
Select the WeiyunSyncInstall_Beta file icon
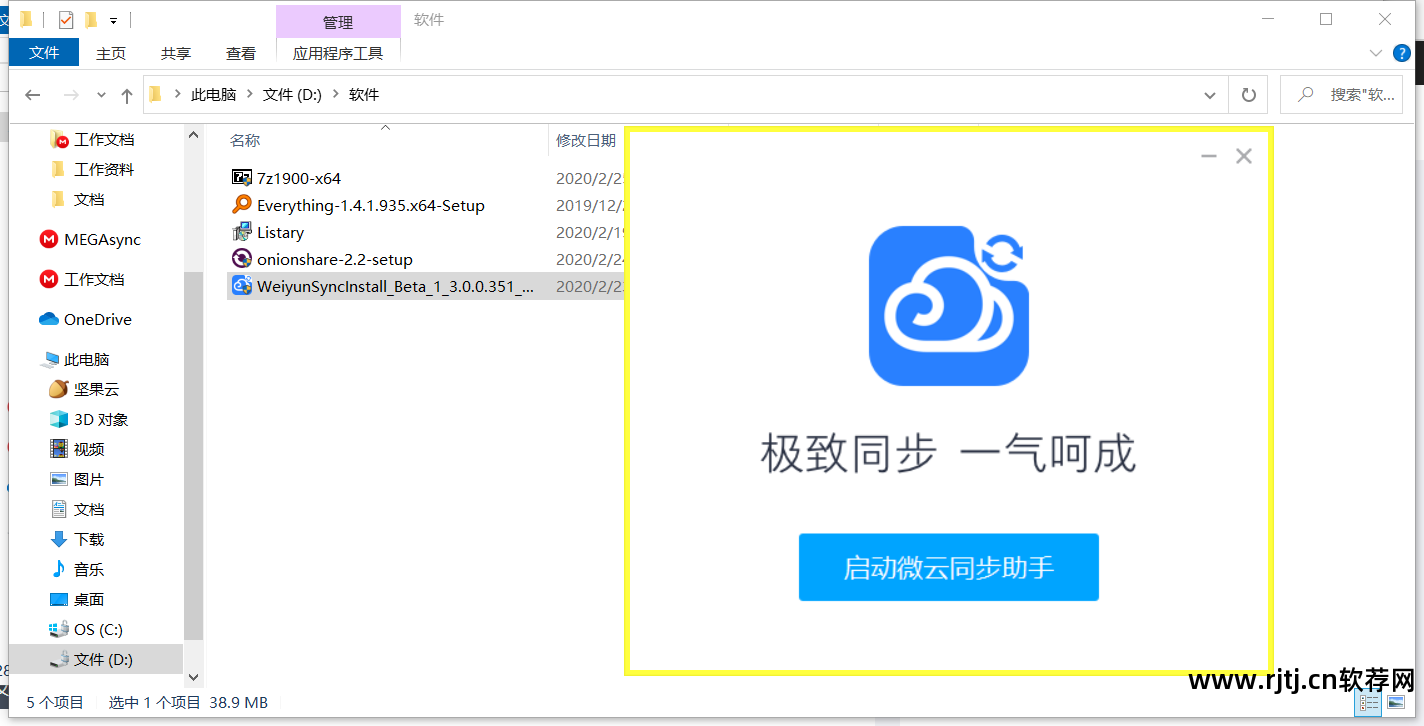click(241, 286)
